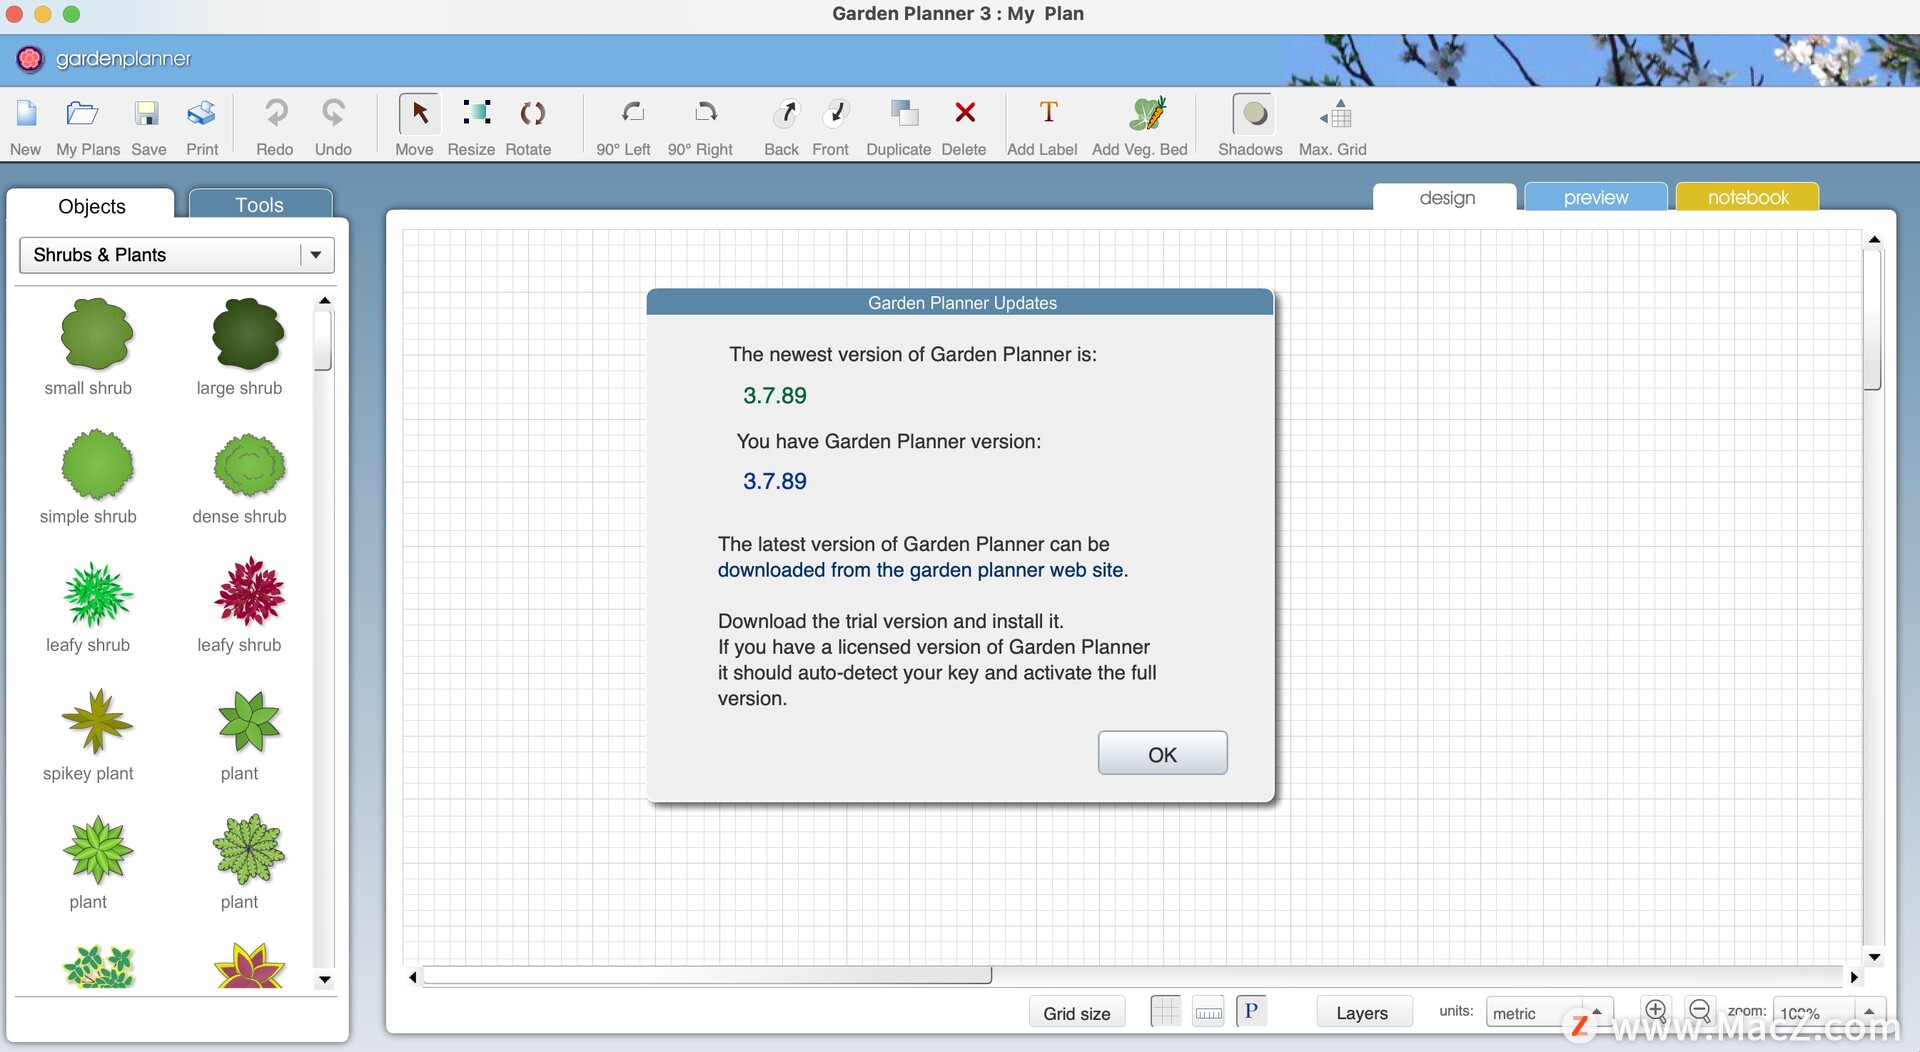Zoom out with the minus magnifier
This screenshot has height=1052, width=1920.
(x=1700, y=1010)
